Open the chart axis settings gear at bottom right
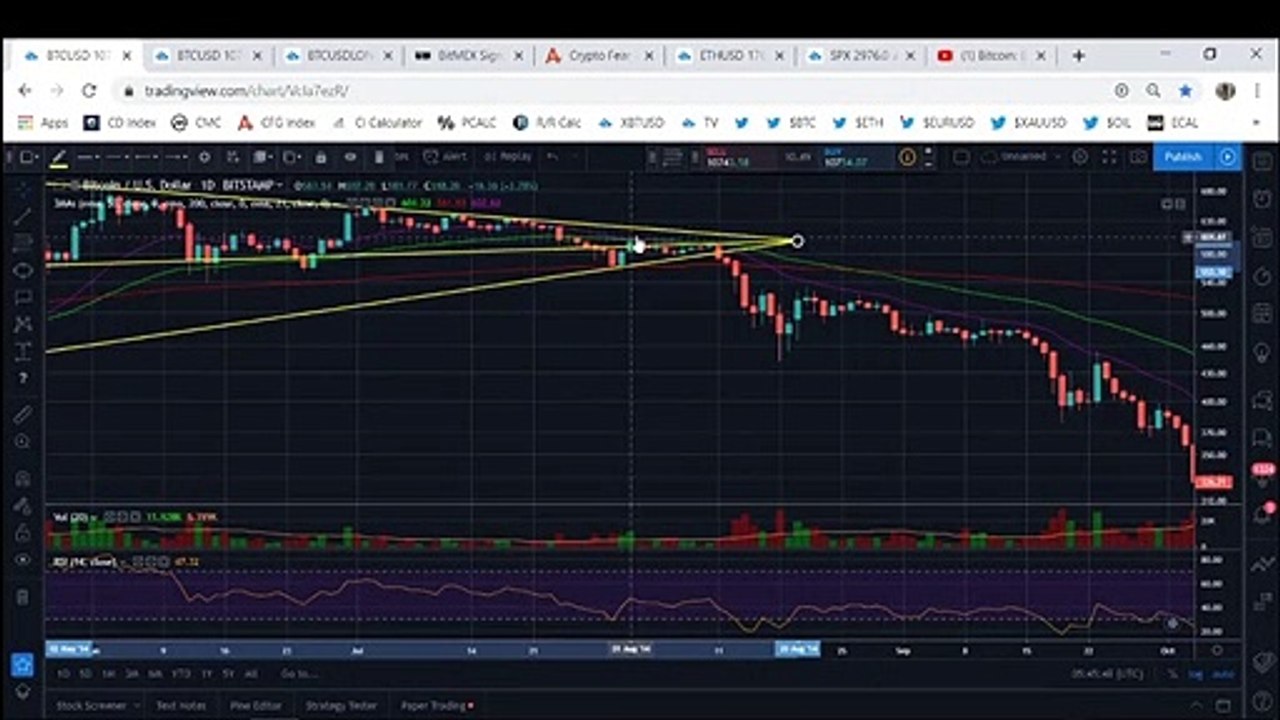Screen dimensions: 1280x720 1217,650
